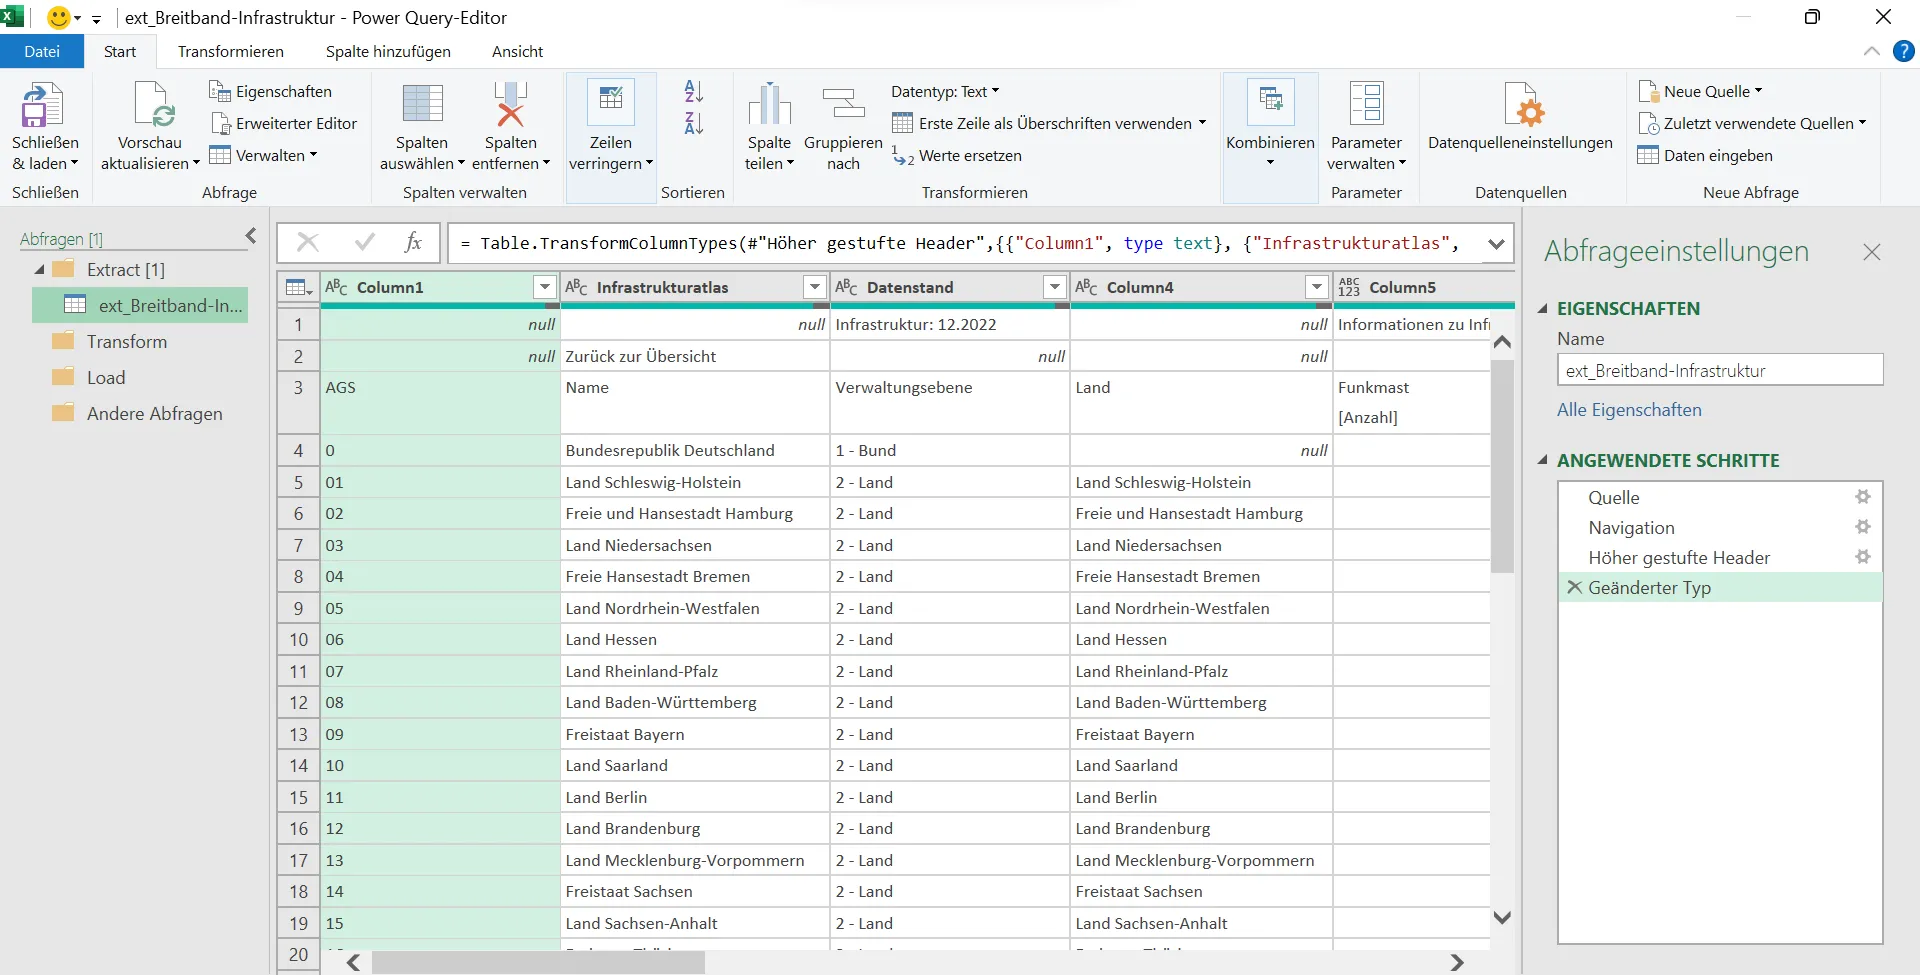Click Kombinieren icon
Image resolution: width=1920 pixels, height=975 pixels.
point(1270,101)
